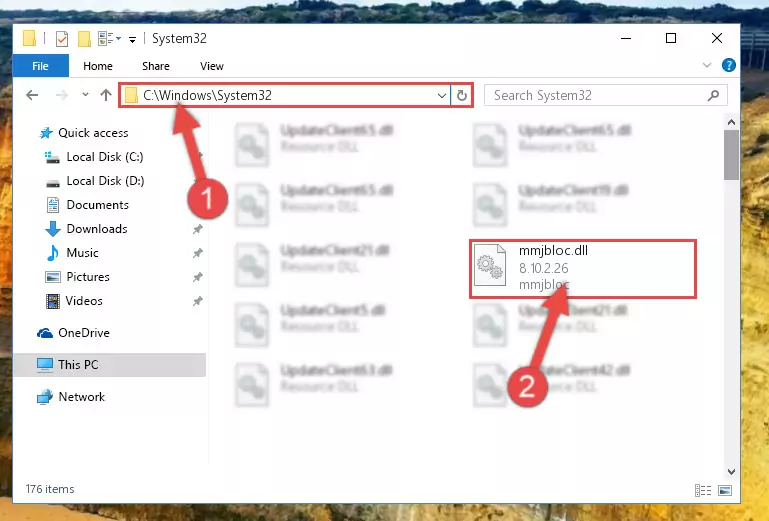Go forward with the Forward arrow
The image size is (769, 521).
[x=62, y=95]
